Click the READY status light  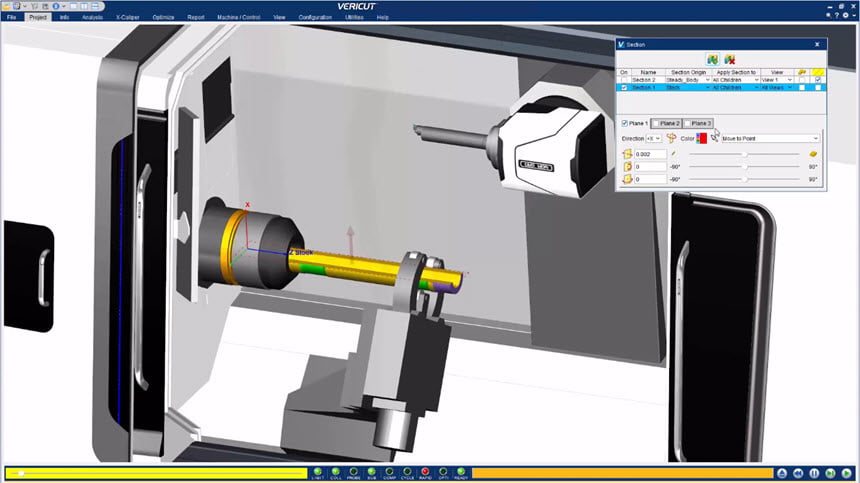click(x=461, y=472)
